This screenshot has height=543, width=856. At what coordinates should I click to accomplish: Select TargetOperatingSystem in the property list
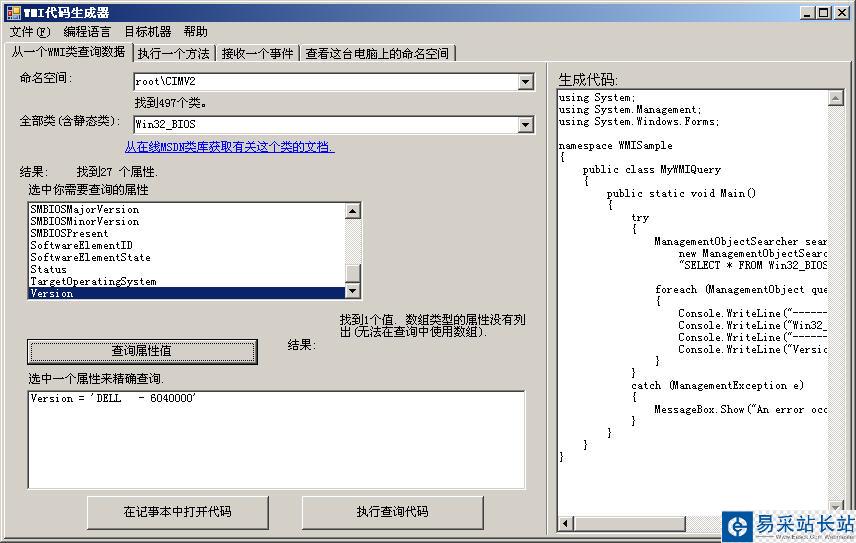(x=187, y=282)
